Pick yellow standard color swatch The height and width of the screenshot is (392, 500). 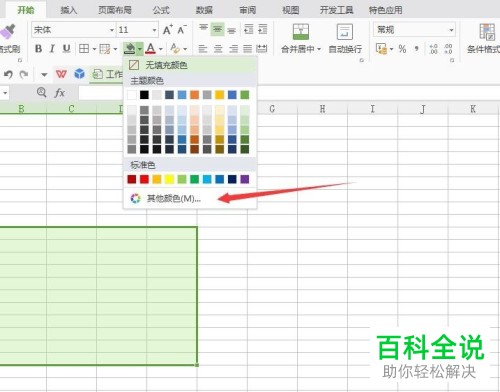coord(169,179)
